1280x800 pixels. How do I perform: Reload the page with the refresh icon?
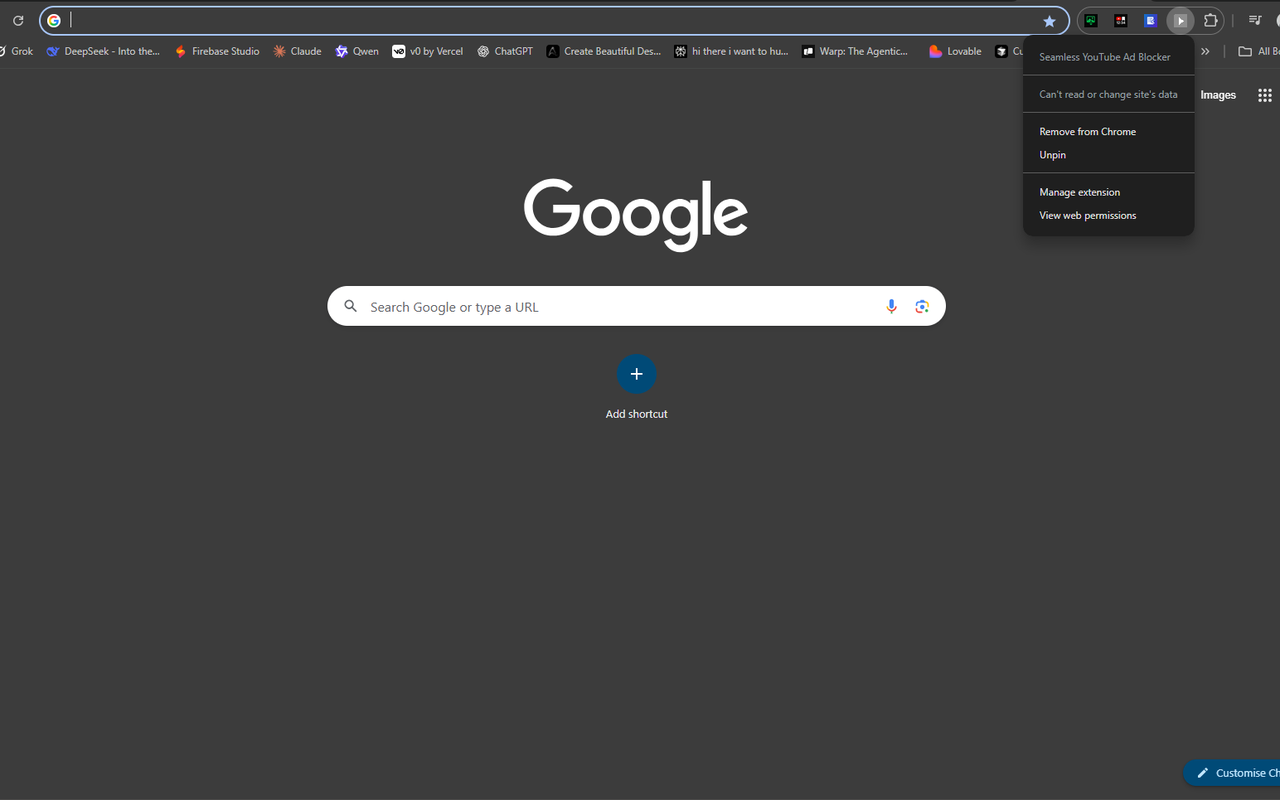click(18, 21)
